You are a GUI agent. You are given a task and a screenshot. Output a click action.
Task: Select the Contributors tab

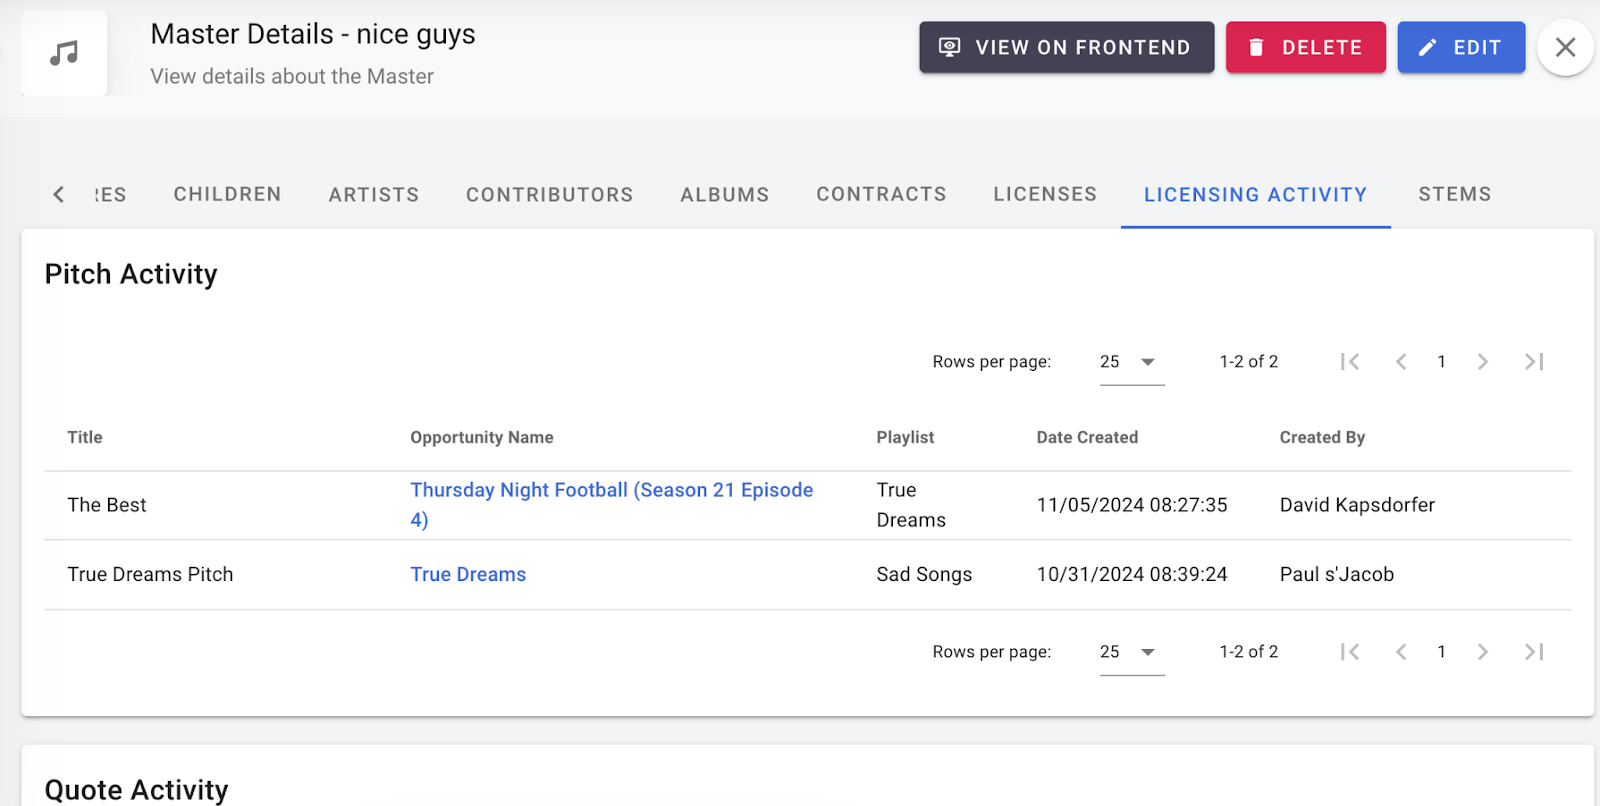pyautogui.click(x=549, y=194)
